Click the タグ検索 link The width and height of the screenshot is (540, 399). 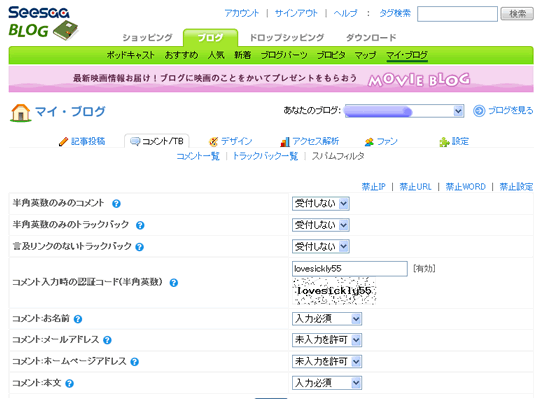pyautogui.click(x=395, y=13)
